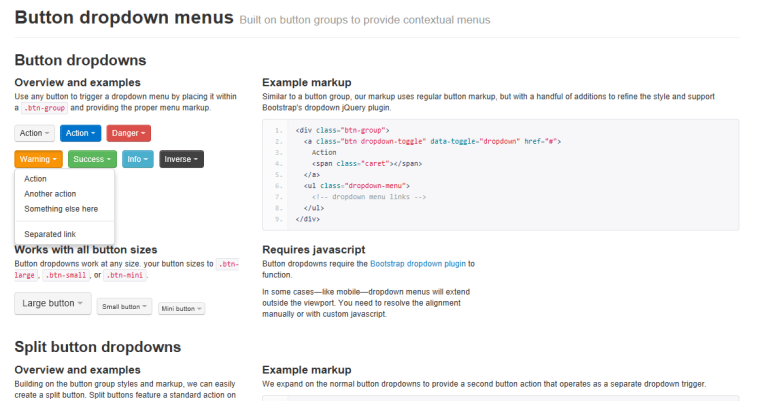The height and width of the screenshot is (401, 757).
Task: Collapse the orange Warning dropdown button
Action: pyautogui.click(x=38, y=159)
